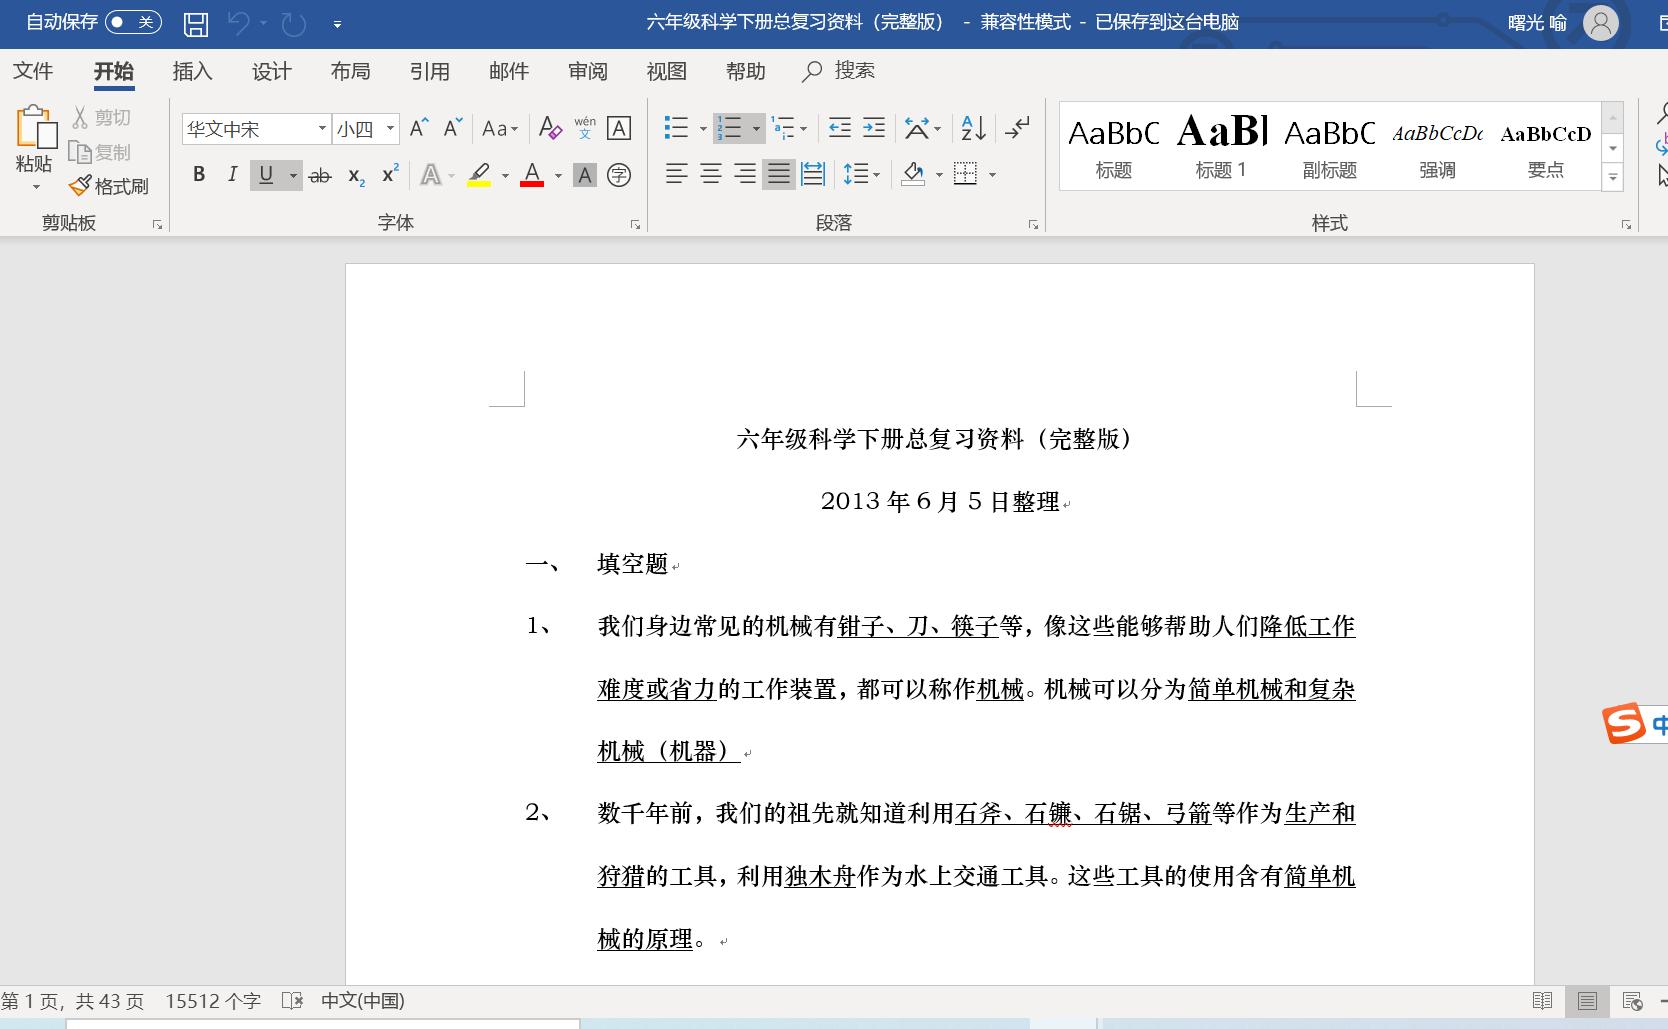The image size is (1668, 1029).
Task: Click the Sort (A-Z) icon
Action: pos(973,128)
